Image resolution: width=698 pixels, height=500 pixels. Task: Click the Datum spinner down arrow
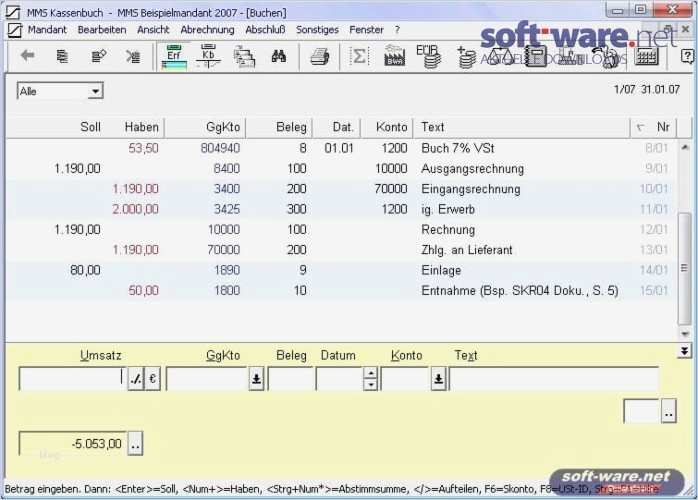coord(370,384)
